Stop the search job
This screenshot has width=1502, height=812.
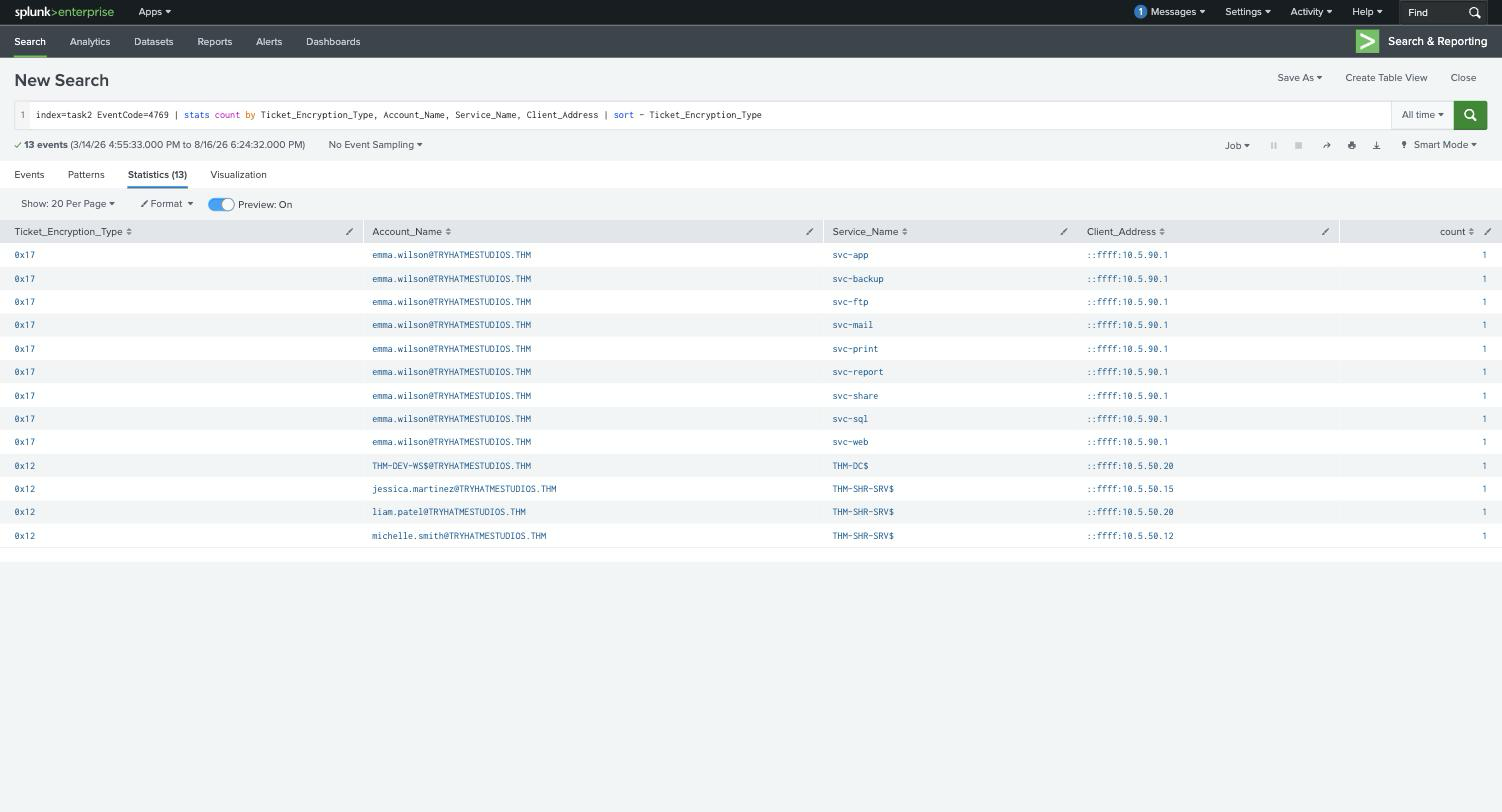click(1298, 145)
